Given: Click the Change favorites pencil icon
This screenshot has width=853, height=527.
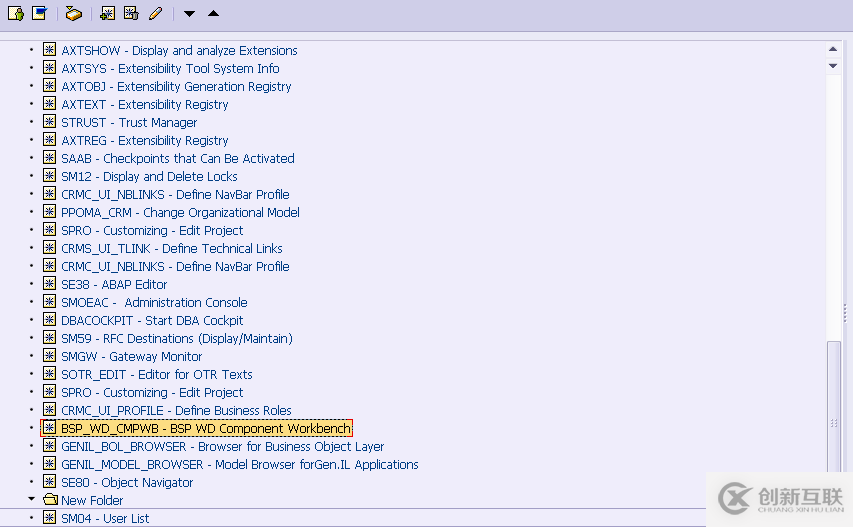Looking at the screenshot, I should [x=156, y=13].
